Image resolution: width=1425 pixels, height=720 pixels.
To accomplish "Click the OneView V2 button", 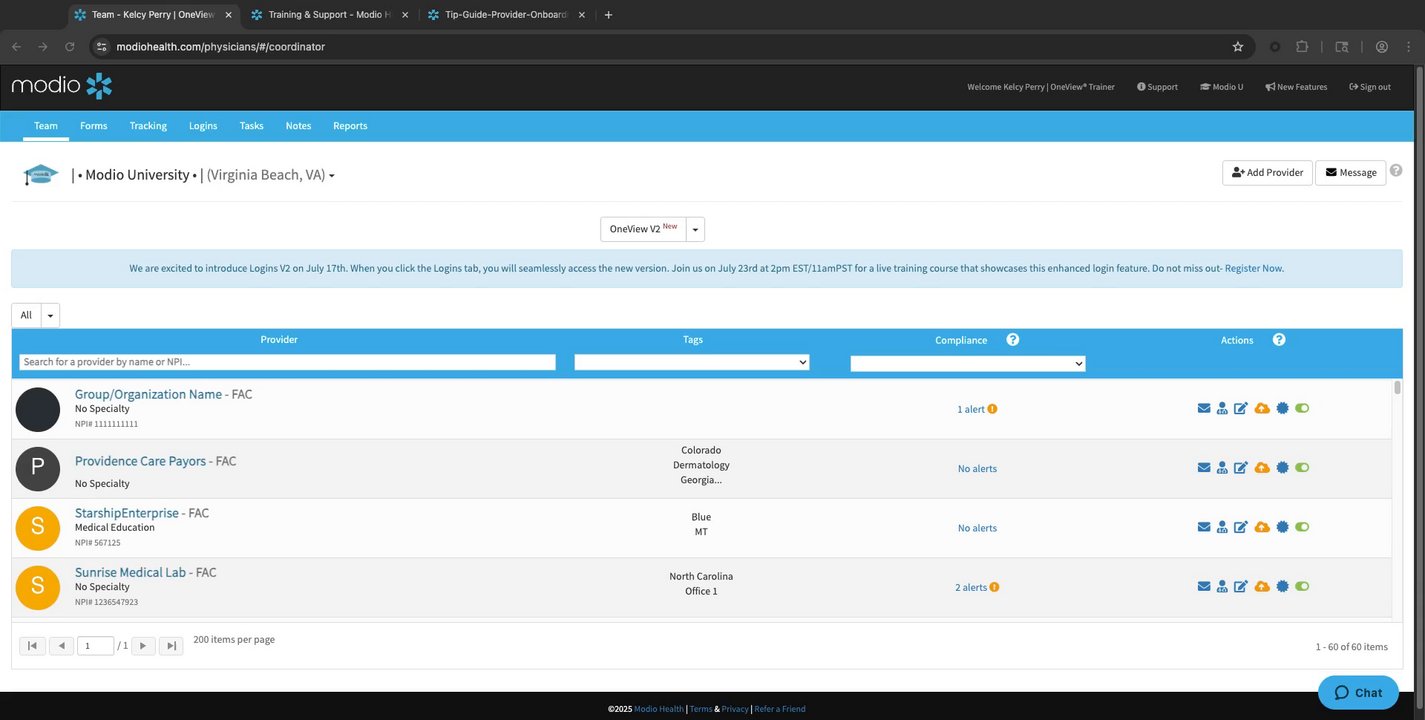I will pos(643,229).
